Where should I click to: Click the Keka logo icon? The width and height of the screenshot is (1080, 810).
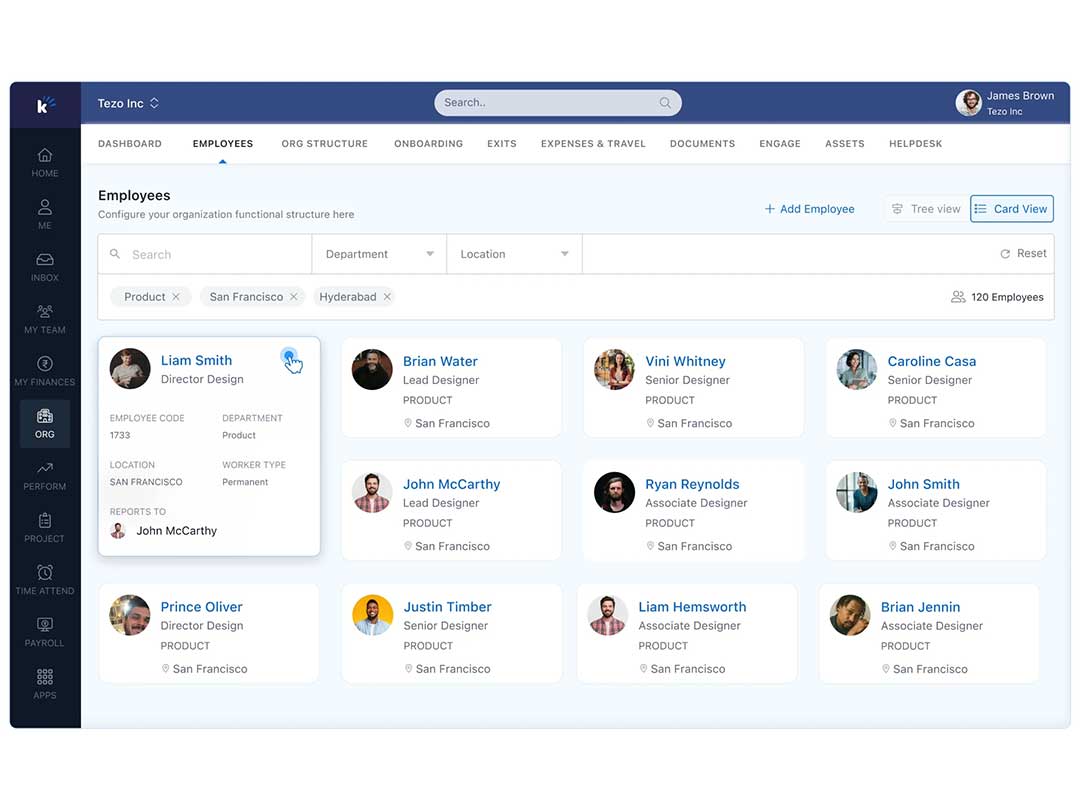tap(45, 105)
